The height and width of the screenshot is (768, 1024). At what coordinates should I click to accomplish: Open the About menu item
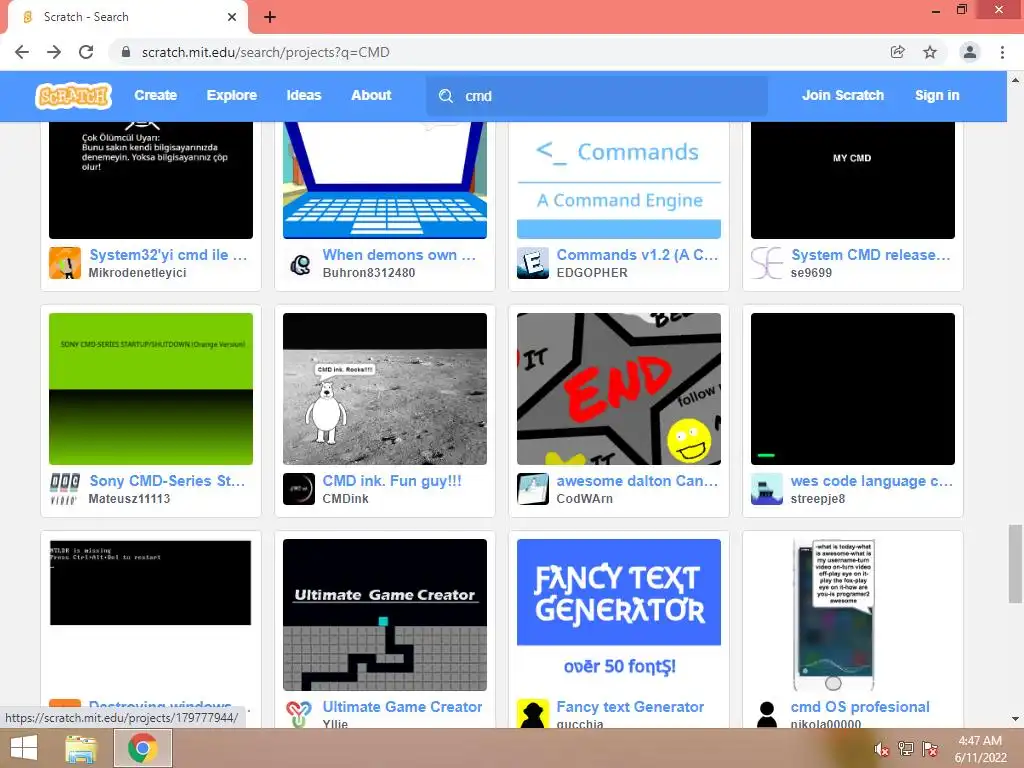371,95
